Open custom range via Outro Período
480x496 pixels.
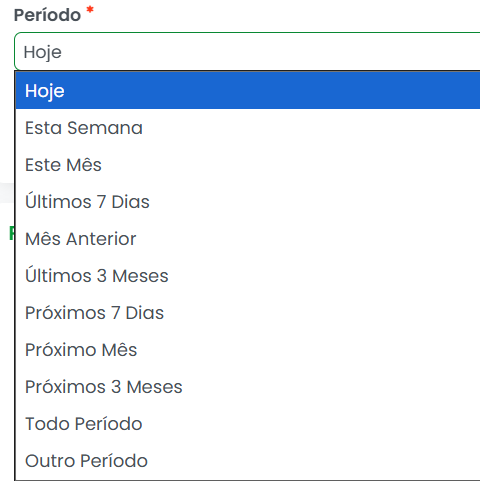(x=248, y=461)
